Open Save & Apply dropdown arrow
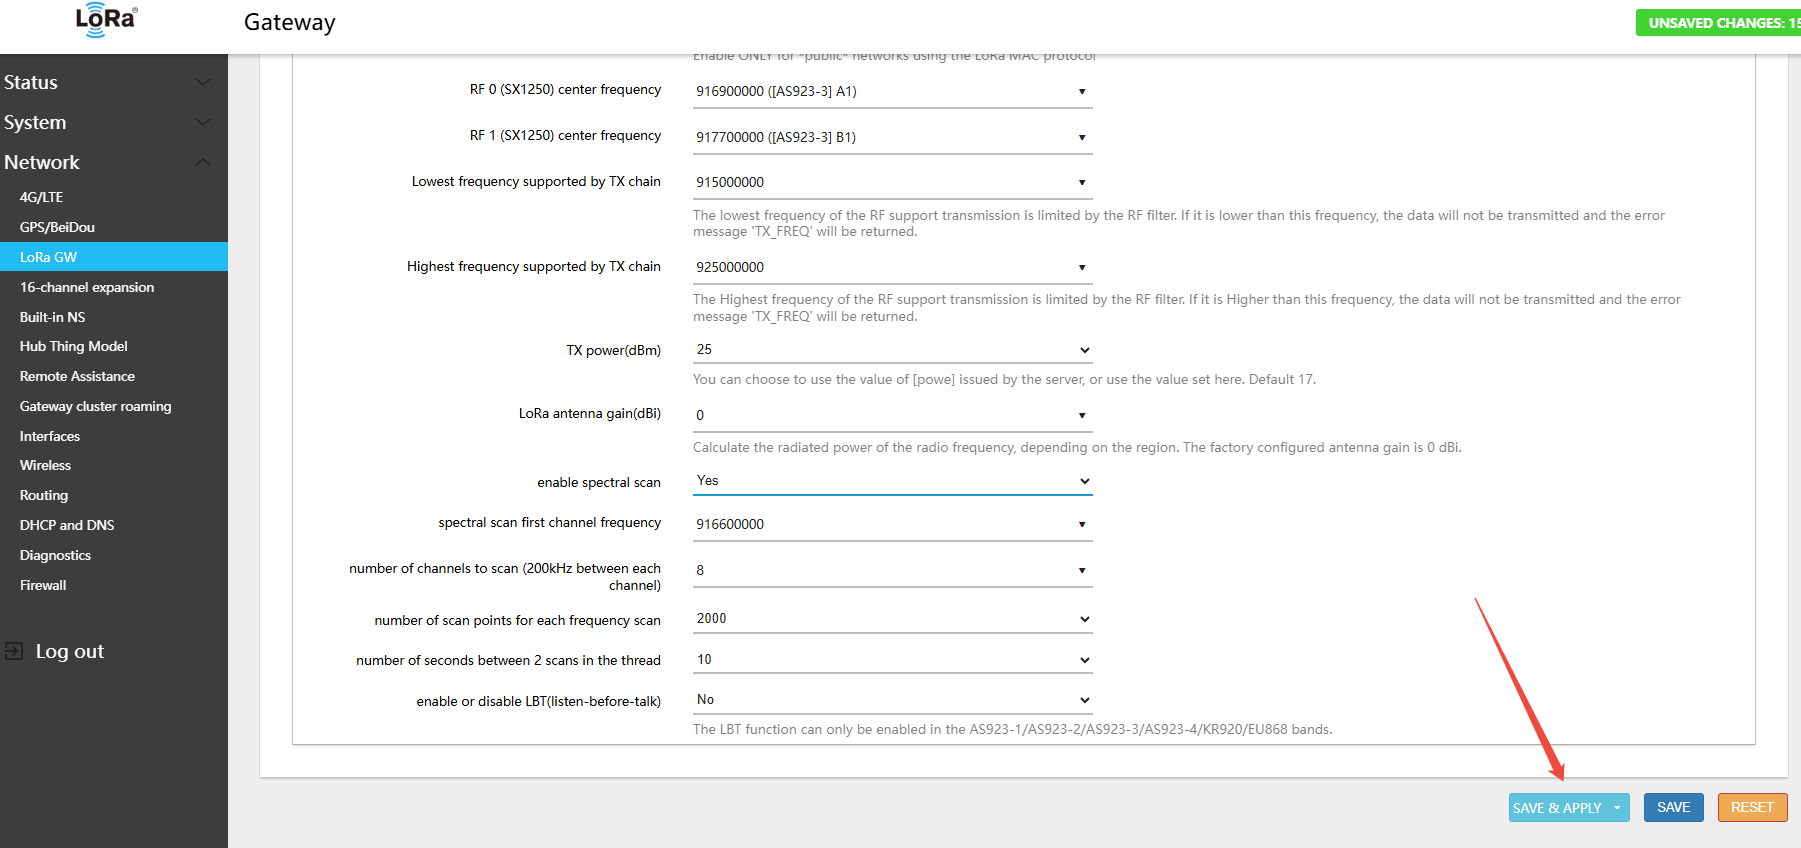Image resolution: width=1801 pixels, height=848 pixels. coord(1617,808)
